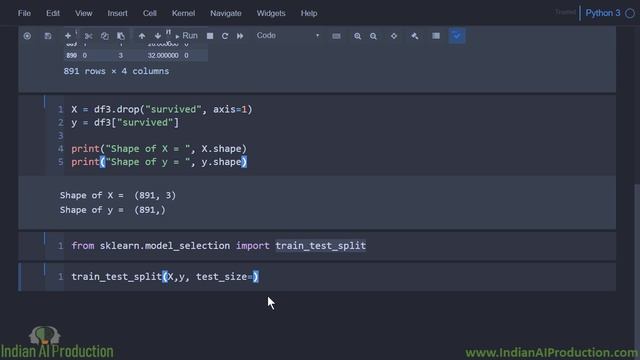Open the Navigate menu
640x360 pixels.
[226, 13]
